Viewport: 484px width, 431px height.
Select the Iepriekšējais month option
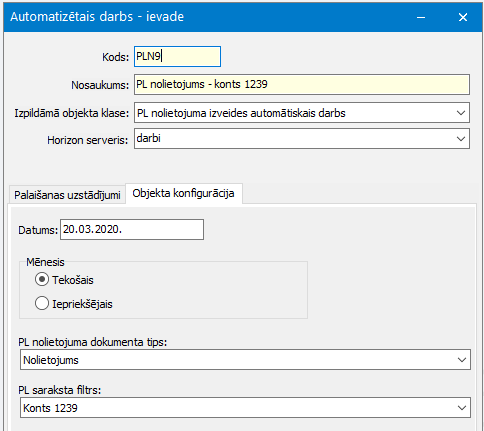pyautogui.click(x=42, y=304)
